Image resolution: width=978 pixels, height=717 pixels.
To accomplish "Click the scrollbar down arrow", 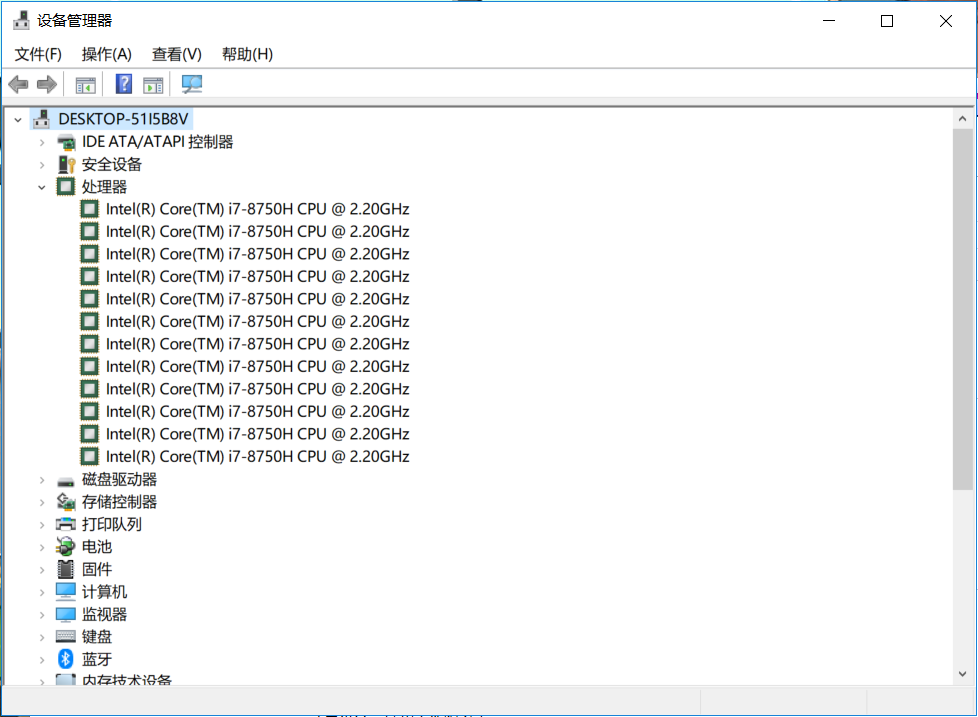I will coord(962,674).
